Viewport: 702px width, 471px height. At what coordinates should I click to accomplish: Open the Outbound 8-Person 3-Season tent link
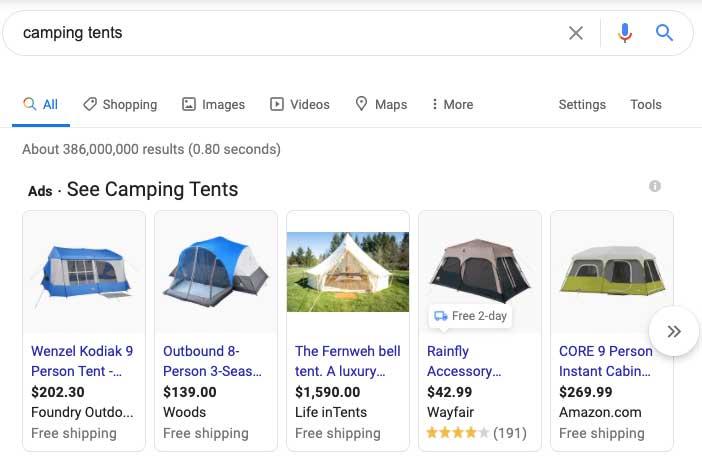pos(214,361)
